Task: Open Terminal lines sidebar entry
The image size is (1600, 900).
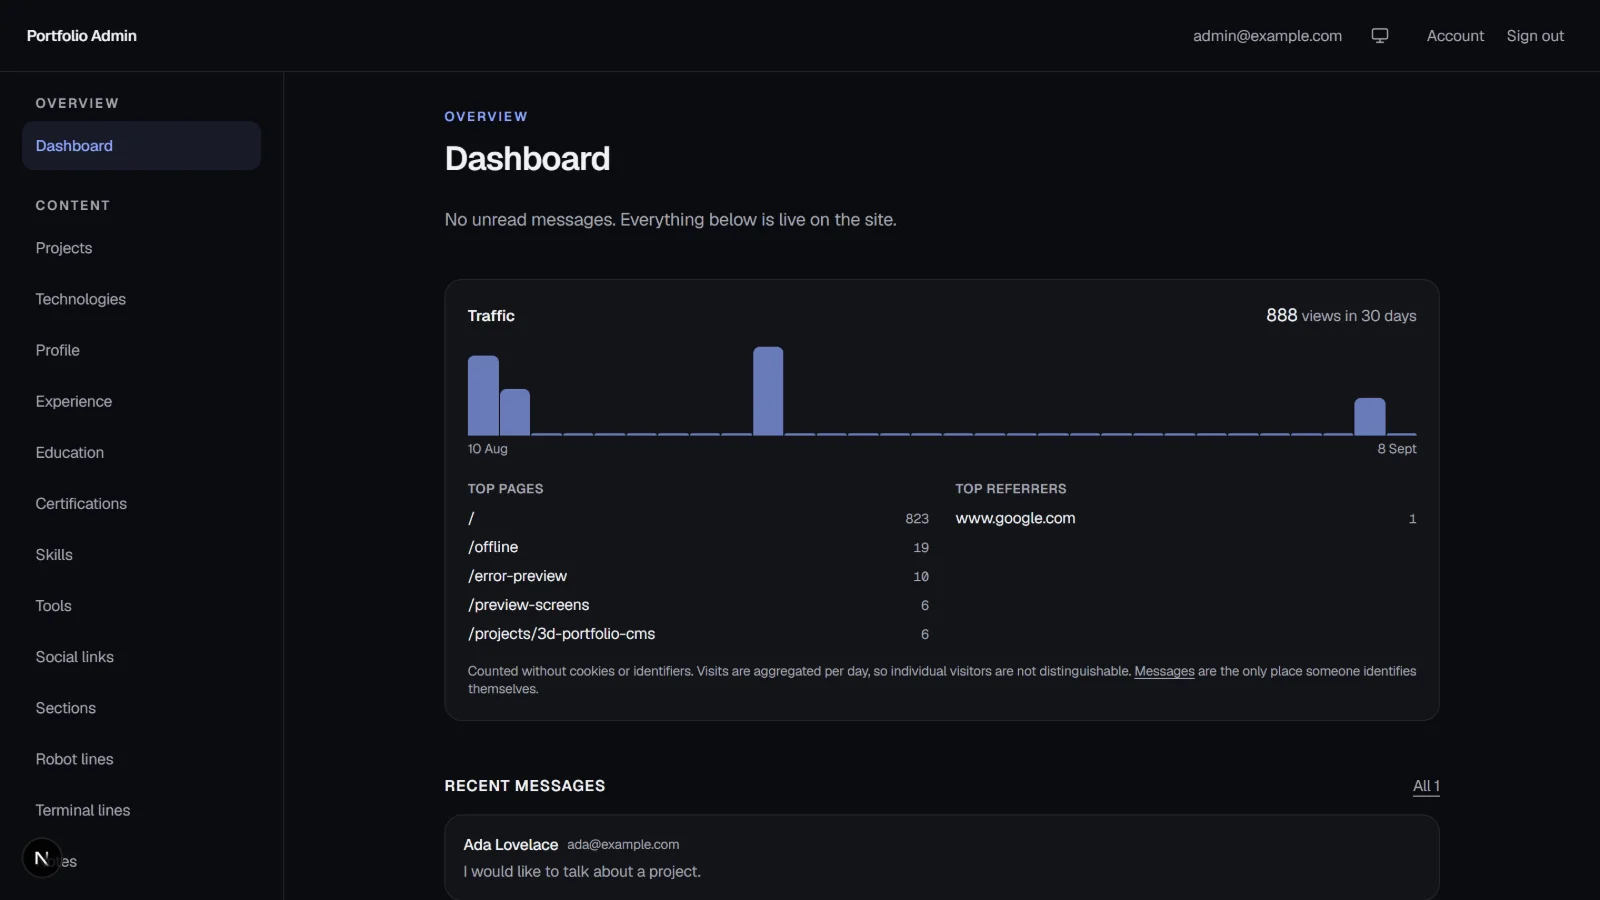Action: [83, 809]
